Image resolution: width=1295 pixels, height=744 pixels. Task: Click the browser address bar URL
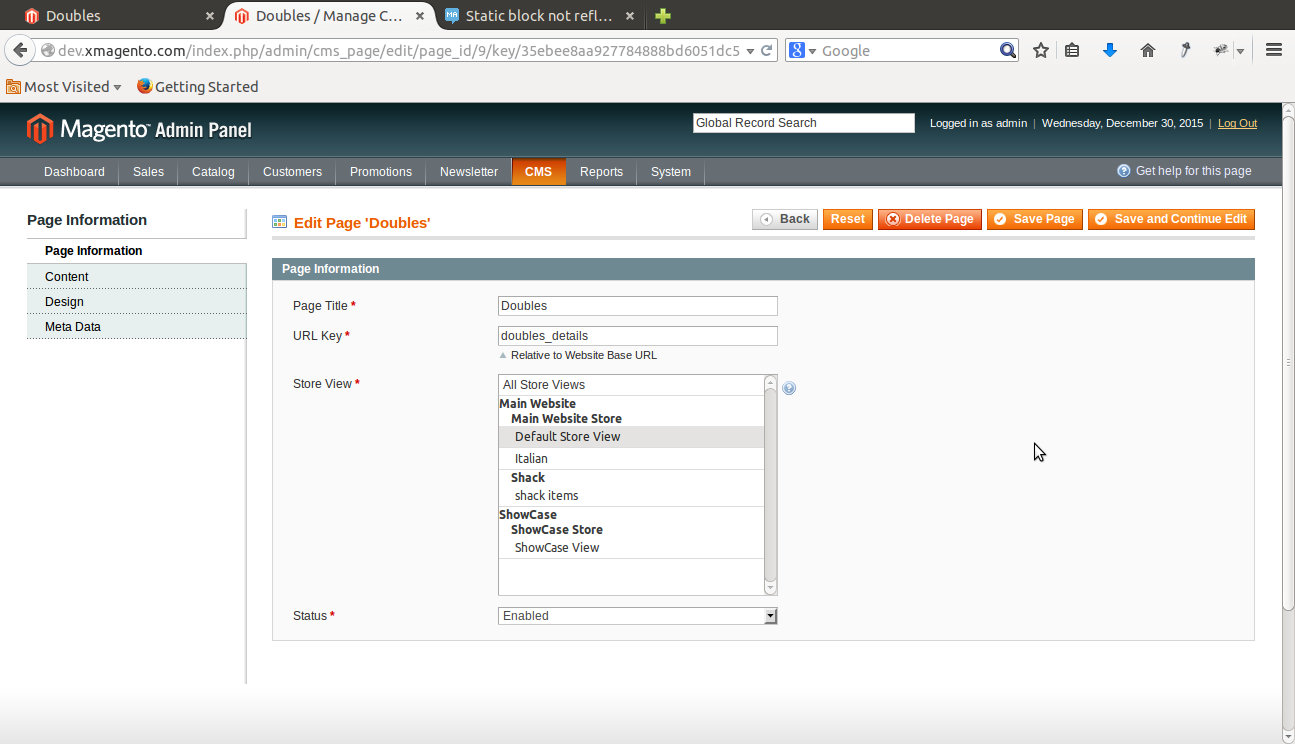coord(398,50)
